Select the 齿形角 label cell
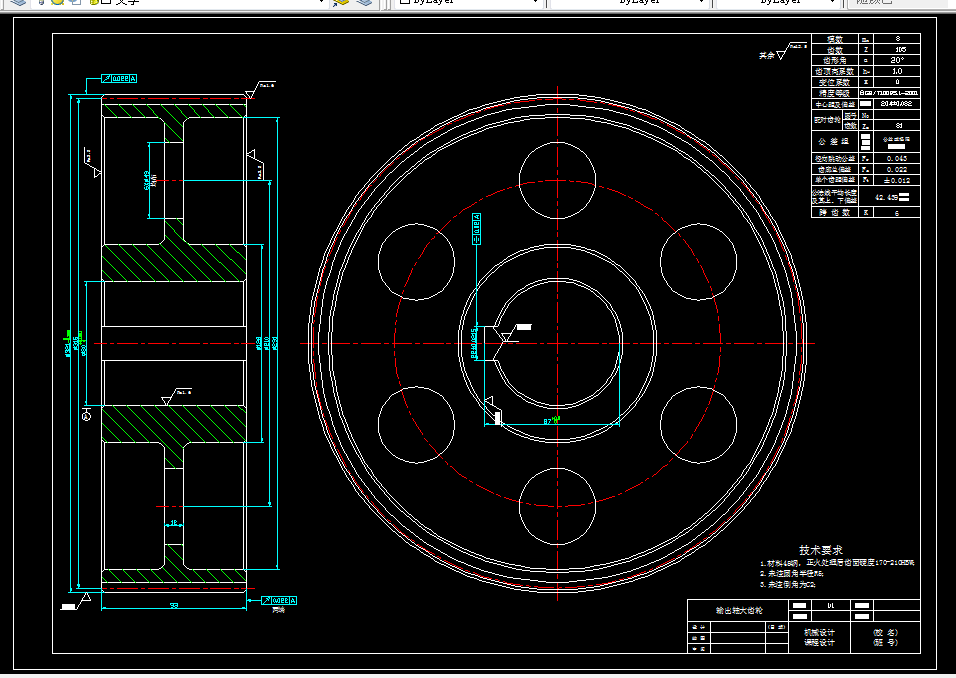The image size is (956, 678). [x=835, y=60]
